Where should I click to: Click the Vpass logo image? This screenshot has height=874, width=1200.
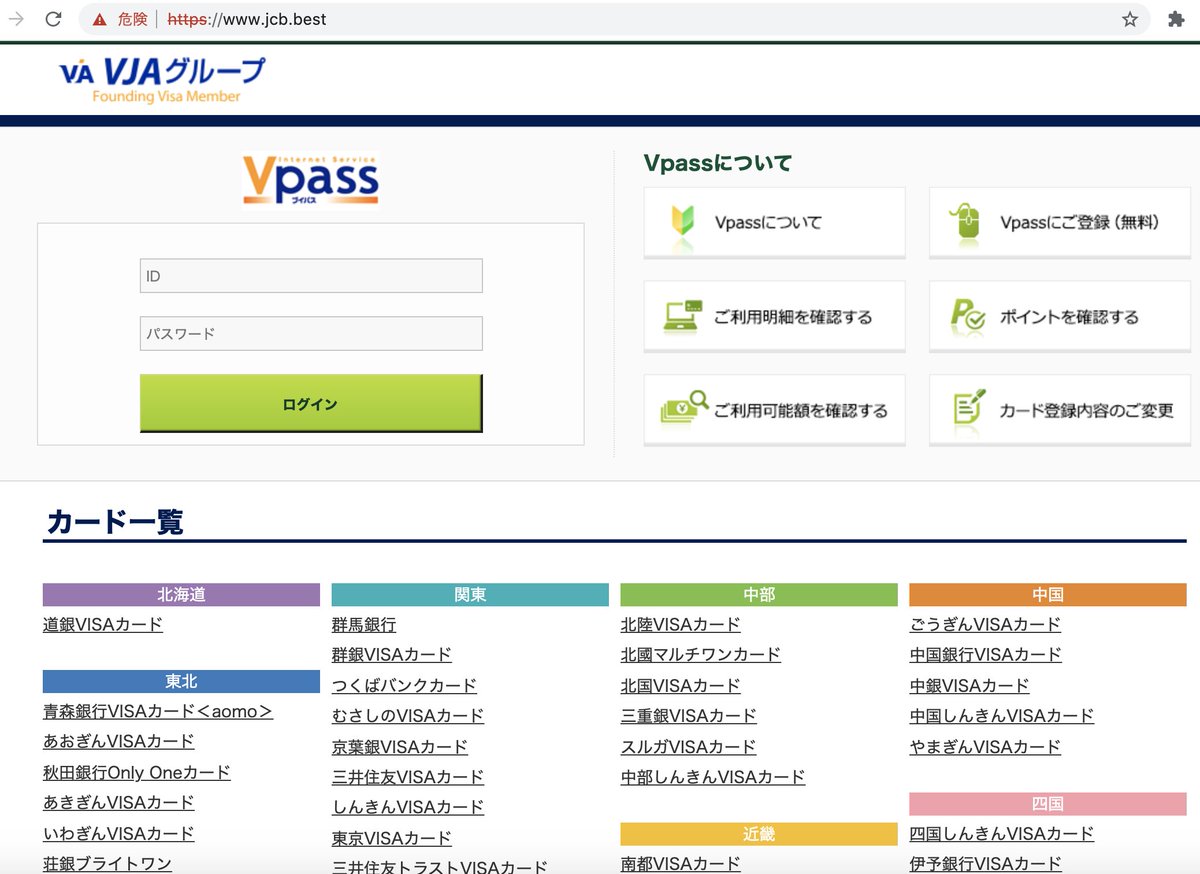pos(311,180)
